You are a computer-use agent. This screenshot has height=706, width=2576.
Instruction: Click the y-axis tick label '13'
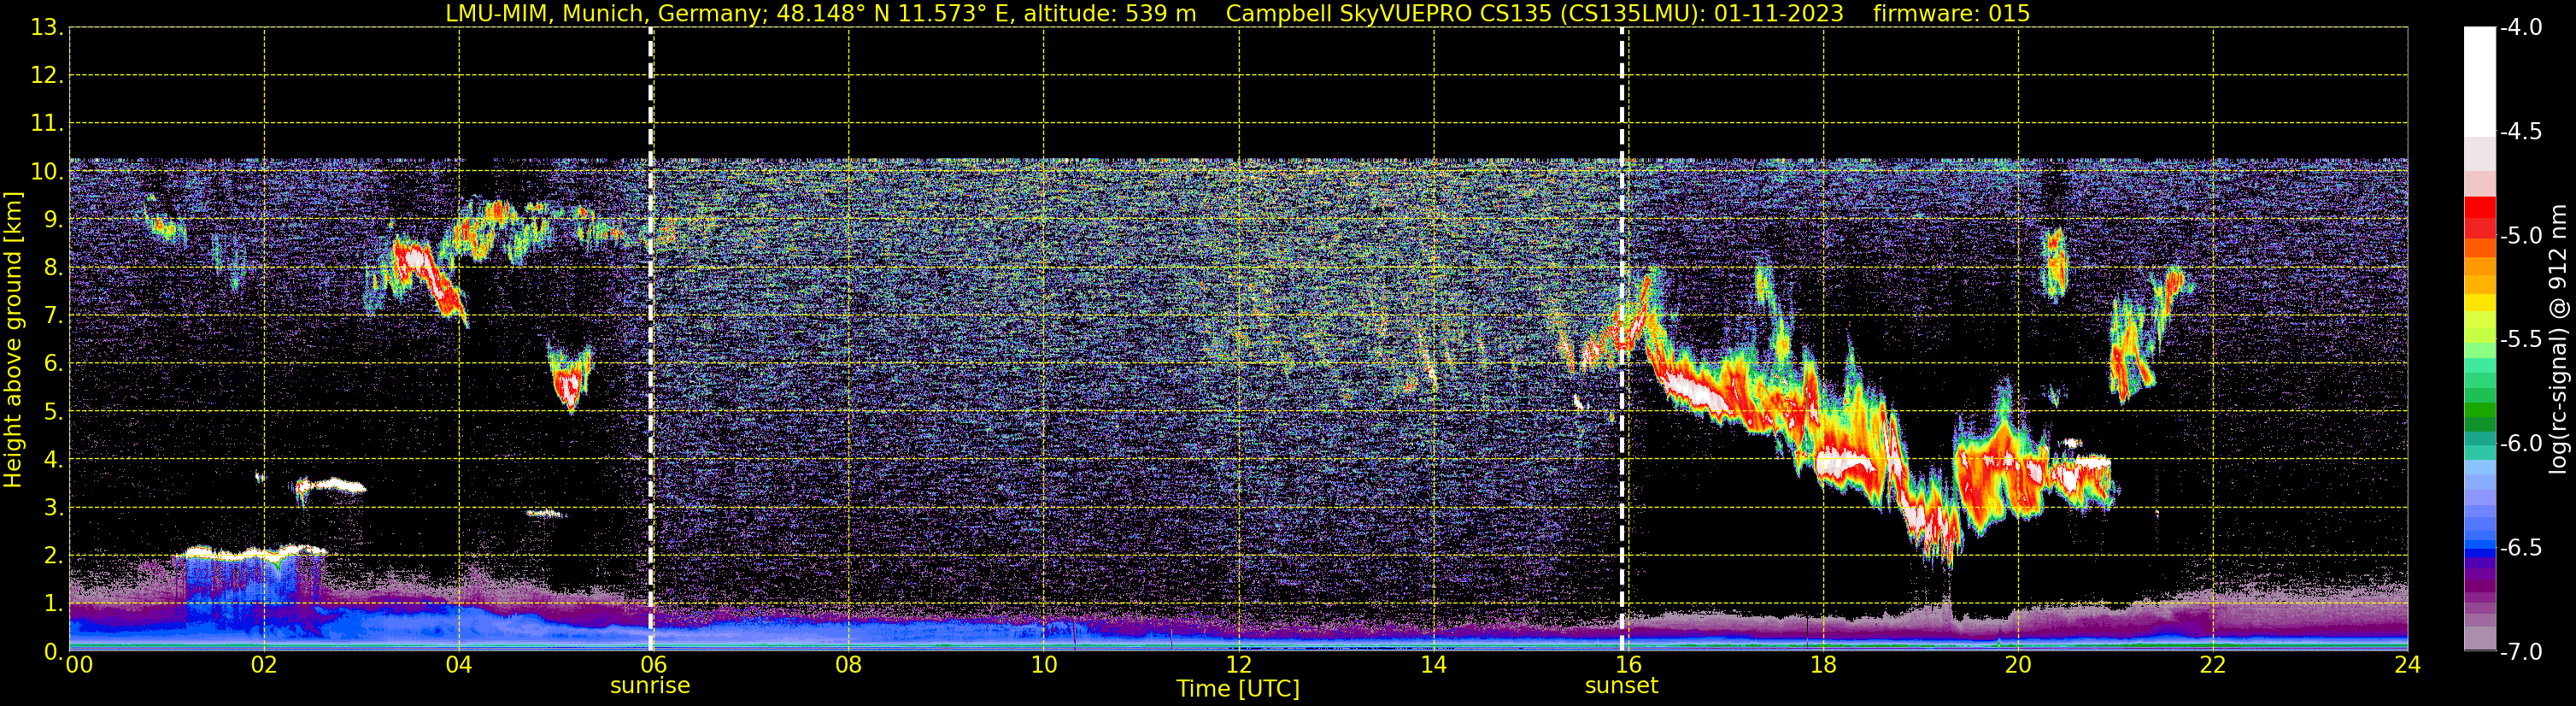click(x=45, y=28)
